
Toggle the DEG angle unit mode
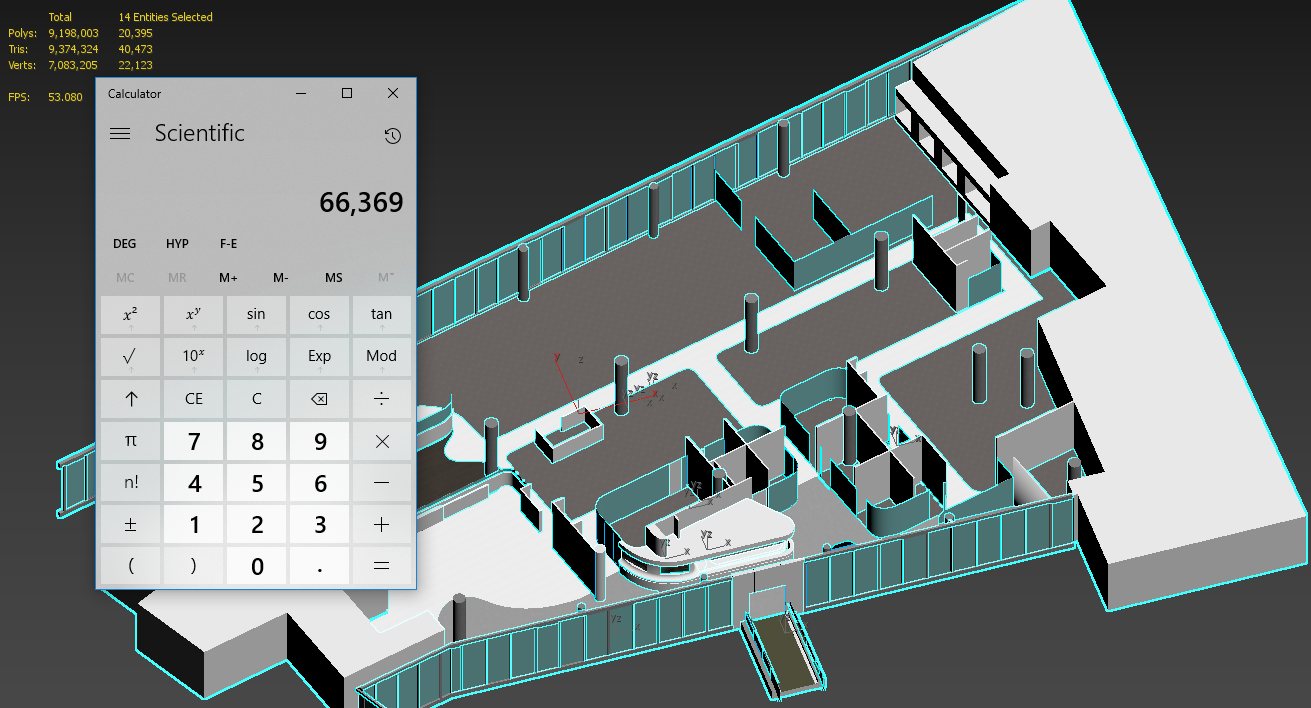[x=125, y=244]
